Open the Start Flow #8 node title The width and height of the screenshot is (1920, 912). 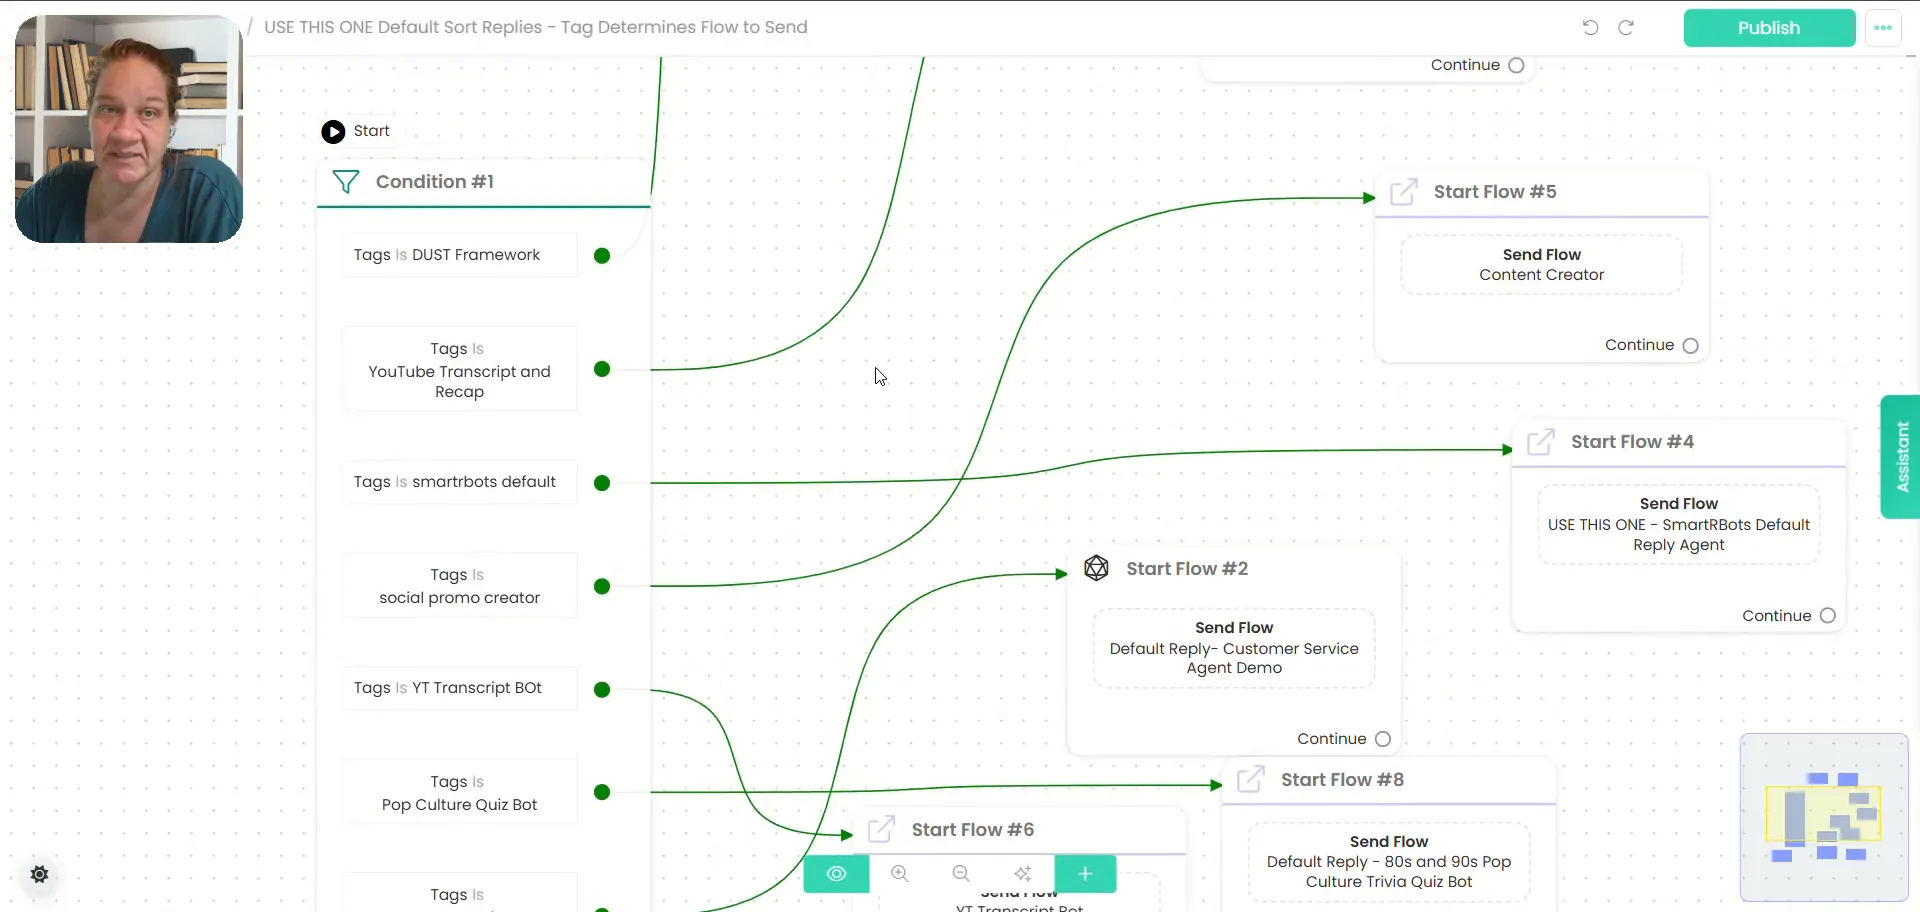(1342, 780)
